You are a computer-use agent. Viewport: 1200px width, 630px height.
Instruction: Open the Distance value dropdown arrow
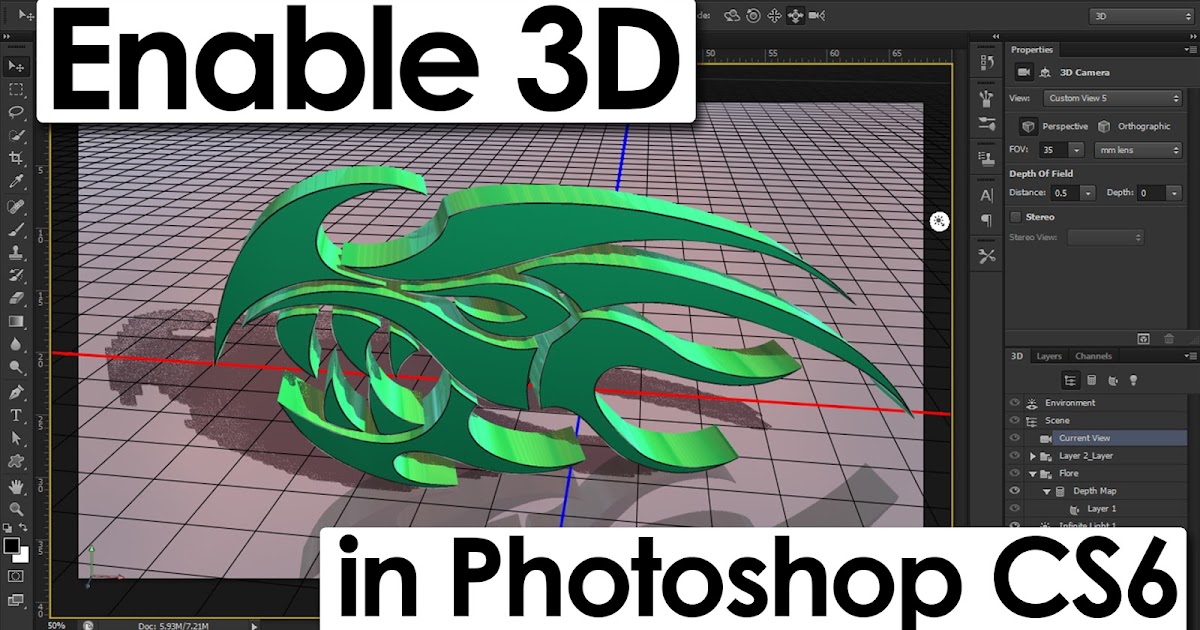pyautogui.click(x=1087, y=193)
